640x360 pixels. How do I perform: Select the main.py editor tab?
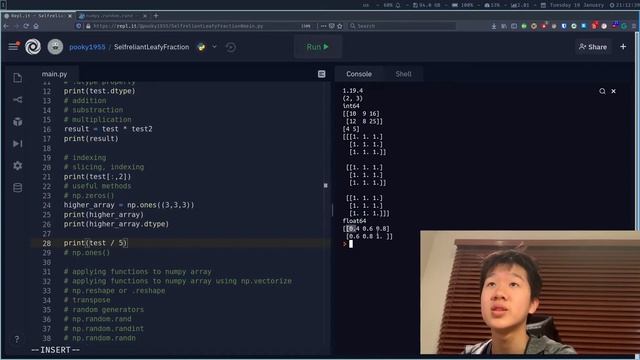click(54, 74)
